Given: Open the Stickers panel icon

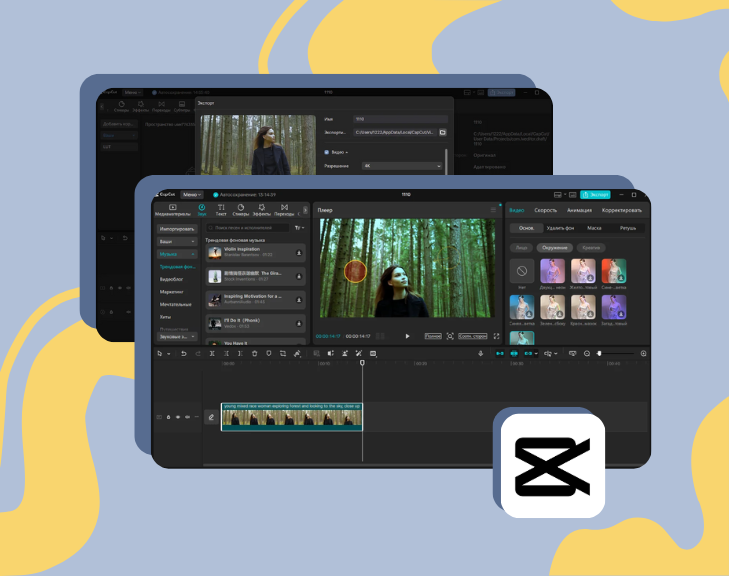Looking at the screenshot, I should click(x=241, y=210).
